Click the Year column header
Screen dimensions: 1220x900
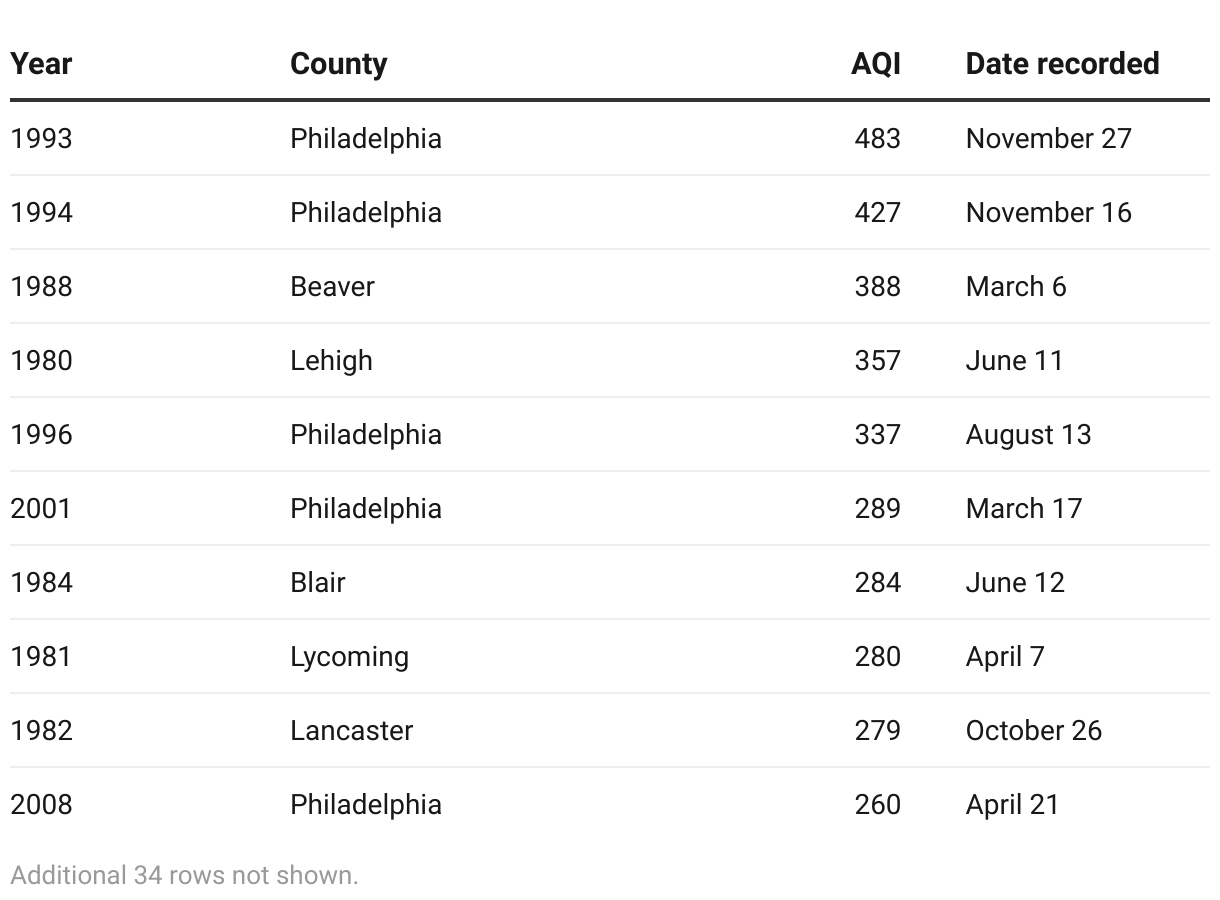(41, 64)
